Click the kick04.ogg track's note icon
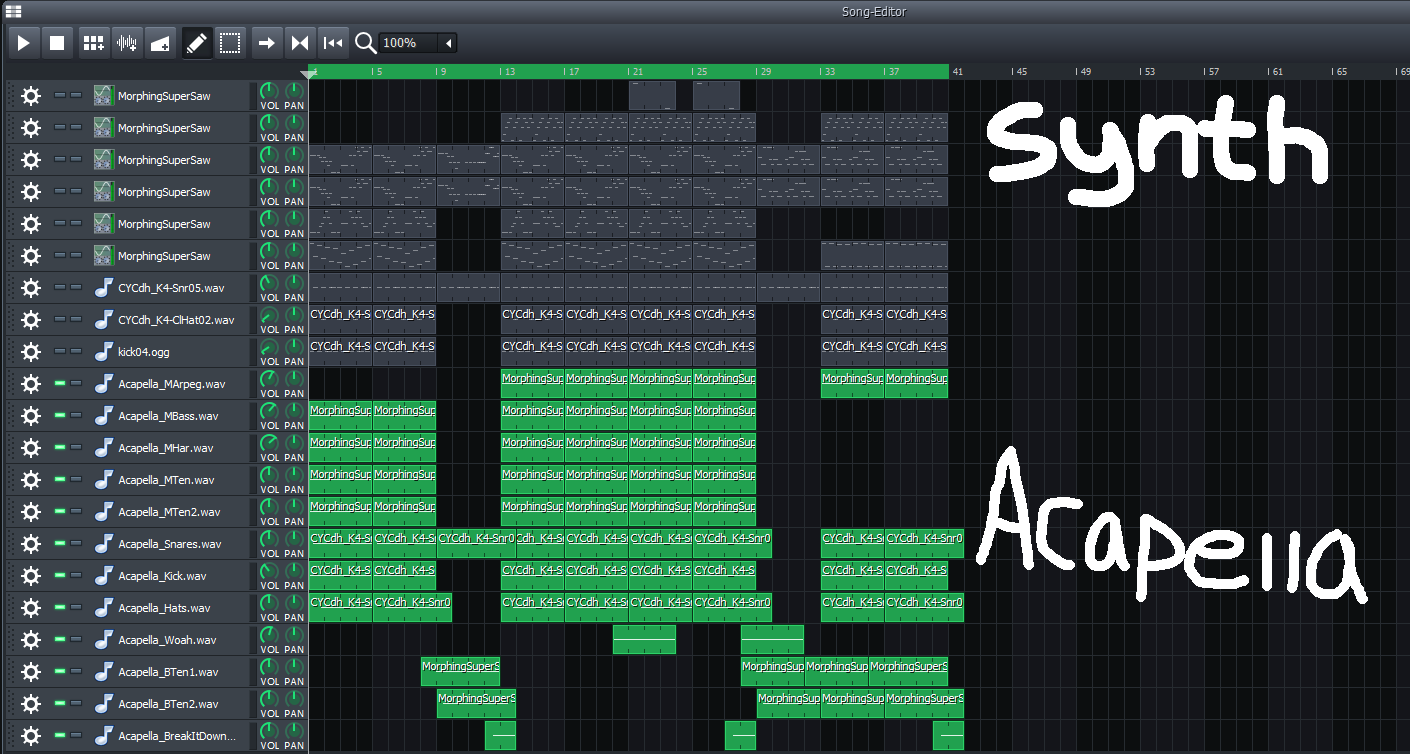This screenshot has height=754, width=1410. tap(103, 352)
